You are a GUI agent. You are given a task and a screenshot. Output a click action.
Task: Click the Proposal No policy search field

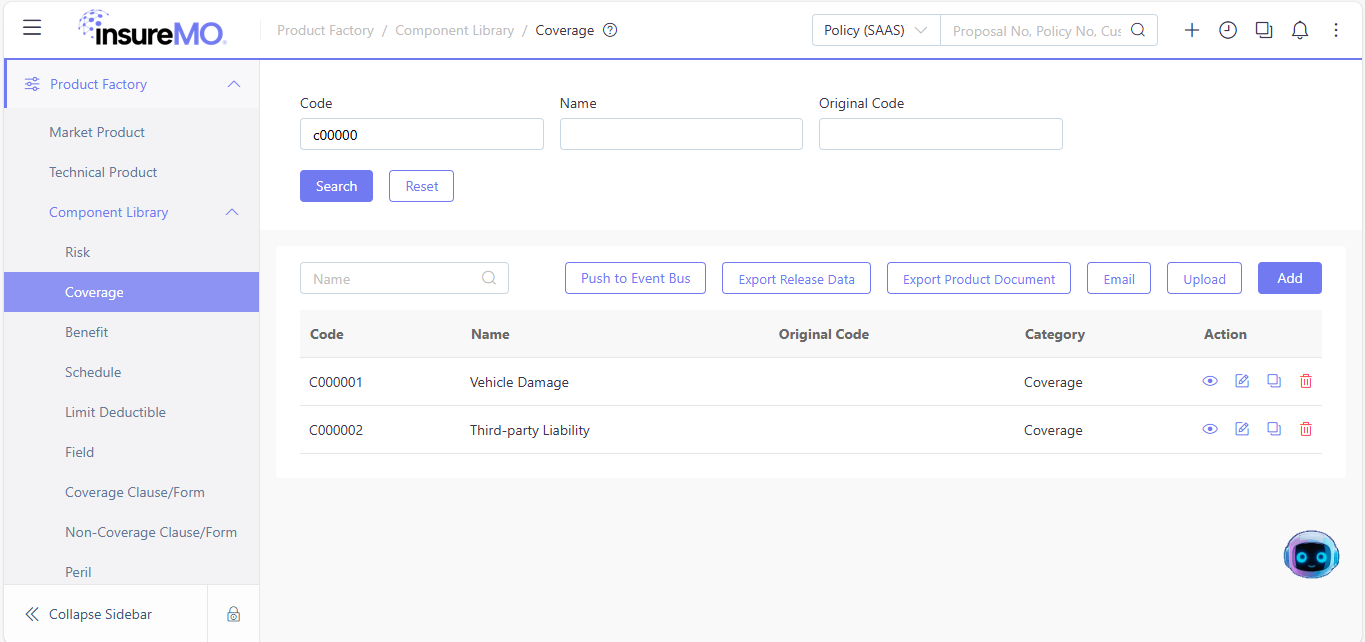[x=1037, y=30]
